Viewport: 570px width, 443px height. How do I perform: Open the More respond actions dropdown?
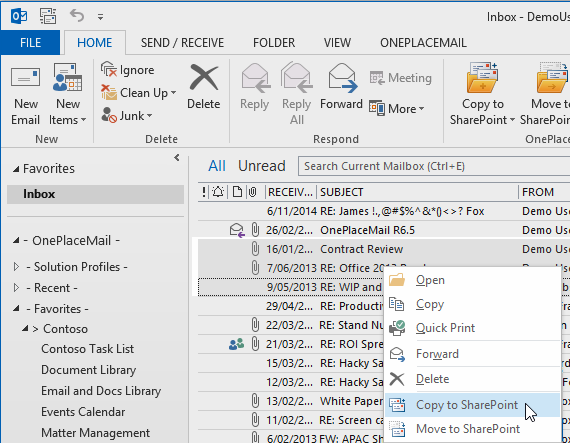click(397, 108)
